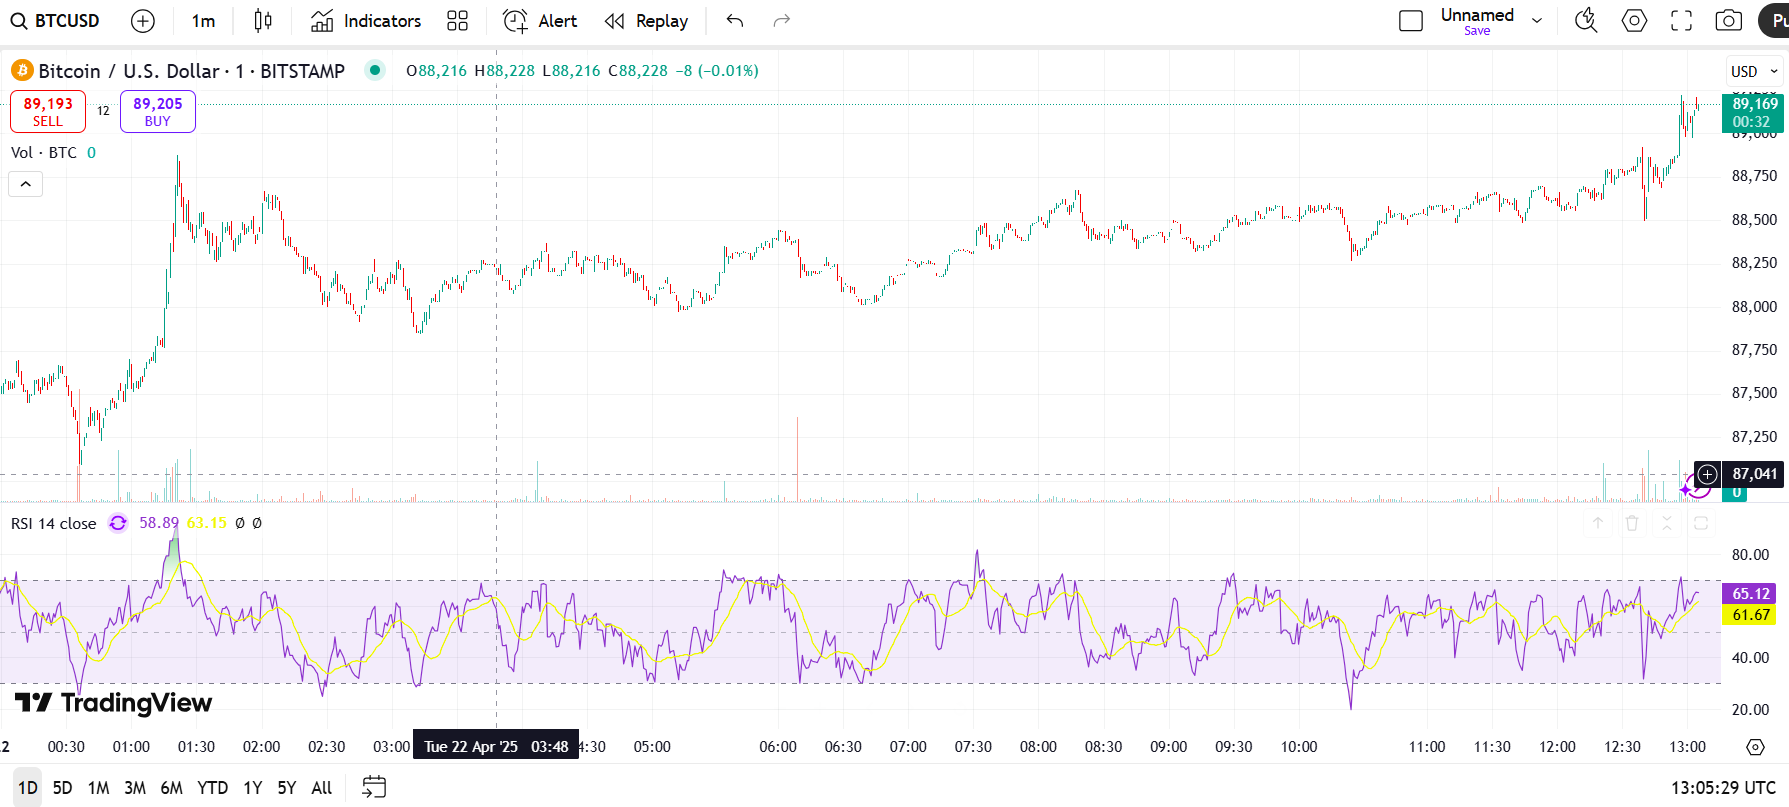Toggle the layout checkbox beside Unnamed
This screenshot has height=807, width=1789.
point(1410,21)
